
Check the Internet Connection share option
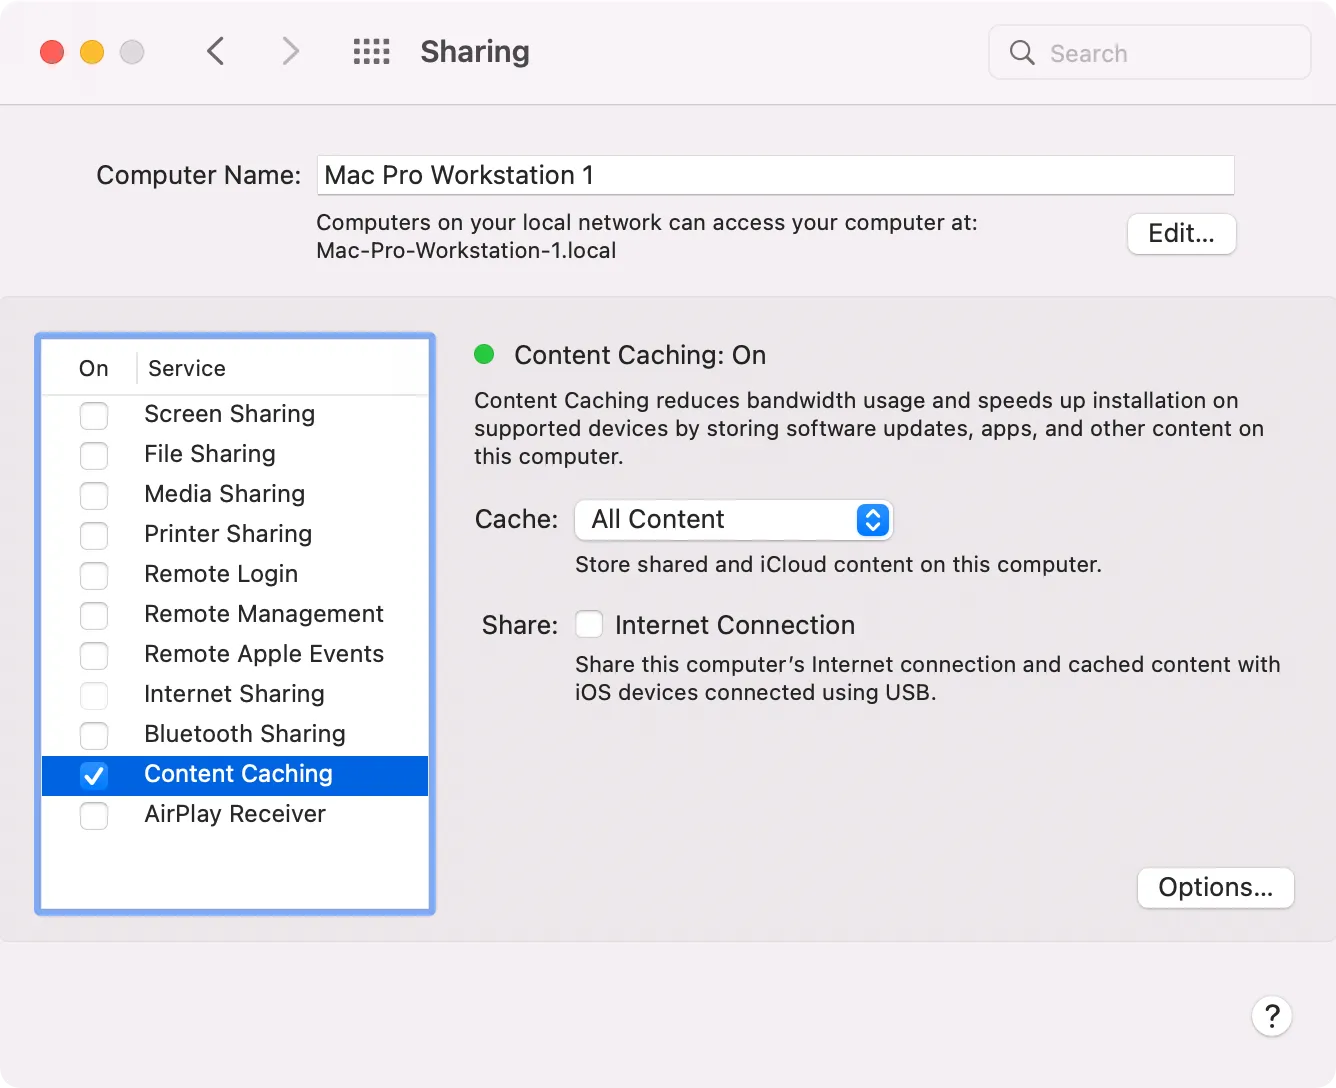click(589, 623)
